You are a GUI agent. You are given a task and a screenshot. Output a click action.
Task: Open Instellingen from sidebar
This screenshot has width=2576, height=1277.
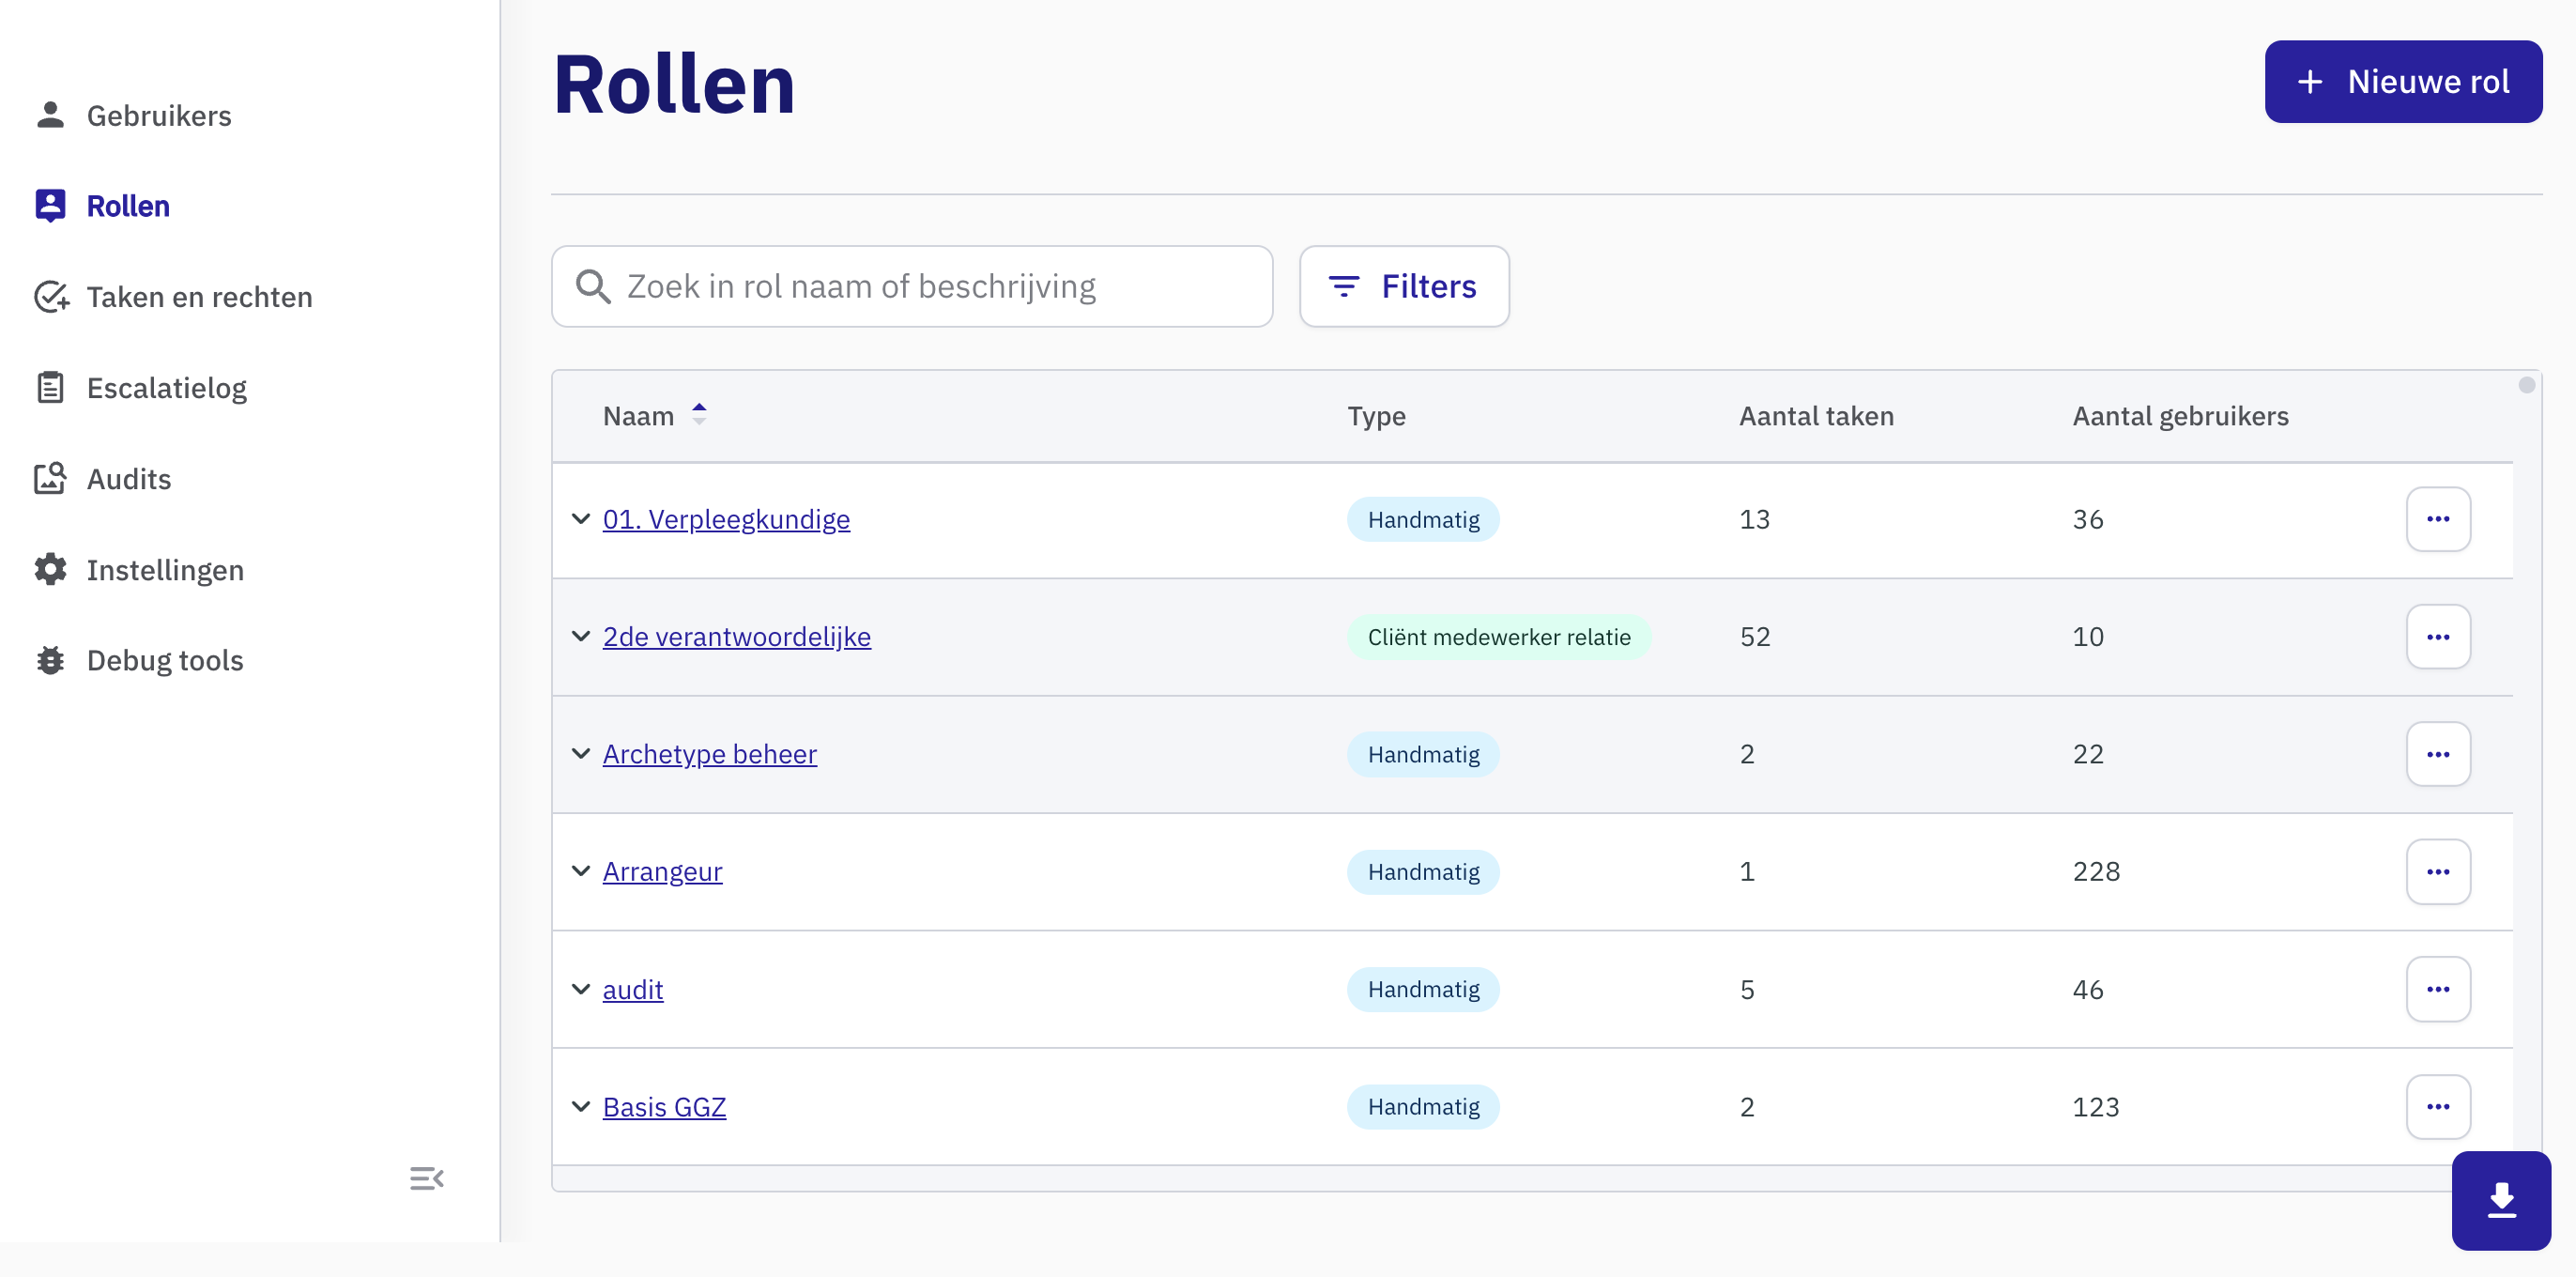(165, 570)
